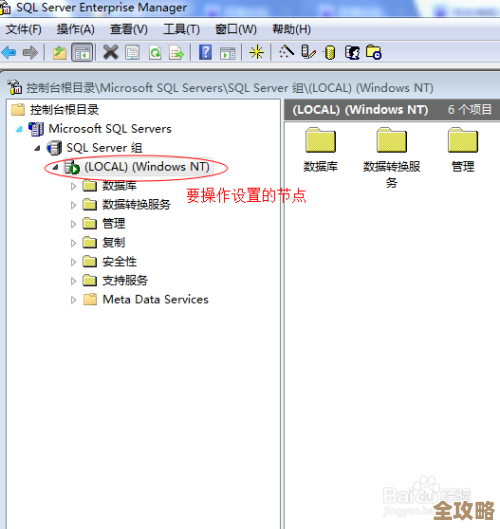The height and width of the screenshot is (529, 500).
Task: Run a Wizard wand icon
Action: point(286,52)
